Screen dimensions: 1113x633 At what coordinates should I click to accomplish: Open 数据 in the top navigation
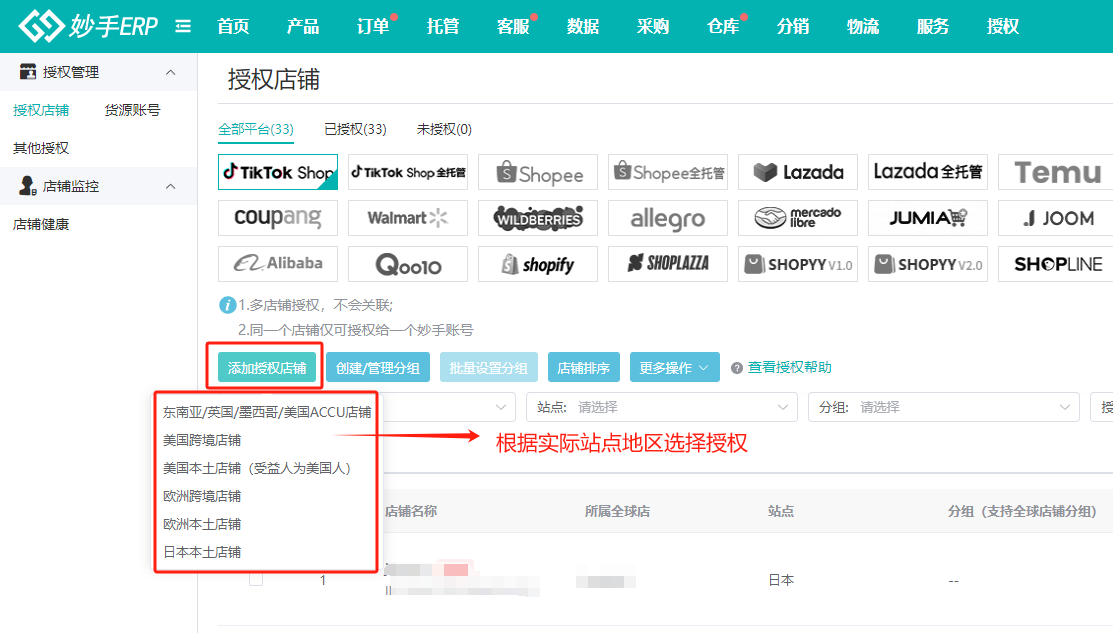pyautogui.click(x=583, y=26)
